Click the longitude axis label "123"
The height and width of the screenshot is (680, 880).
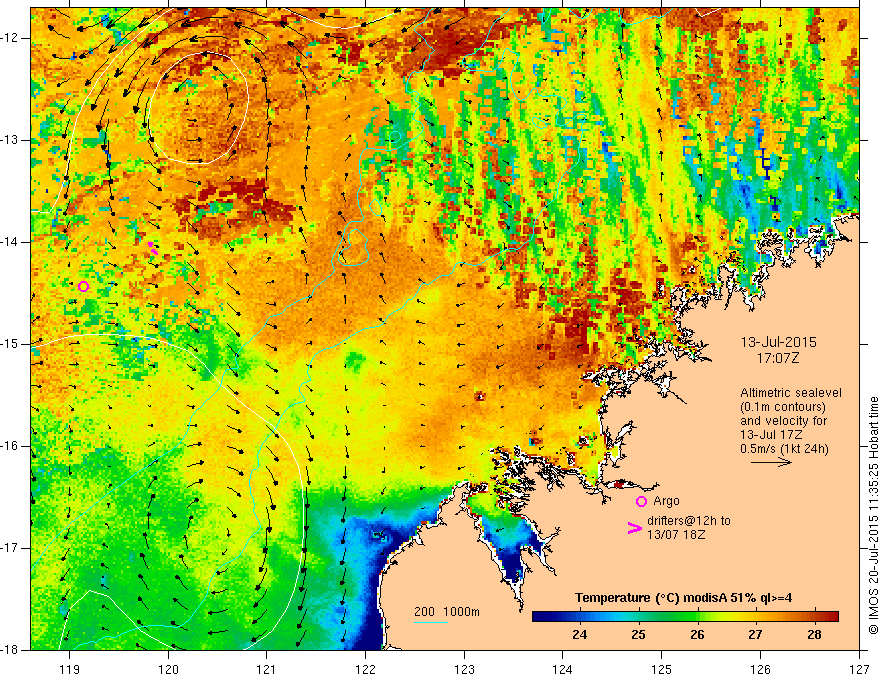(464, 669)
